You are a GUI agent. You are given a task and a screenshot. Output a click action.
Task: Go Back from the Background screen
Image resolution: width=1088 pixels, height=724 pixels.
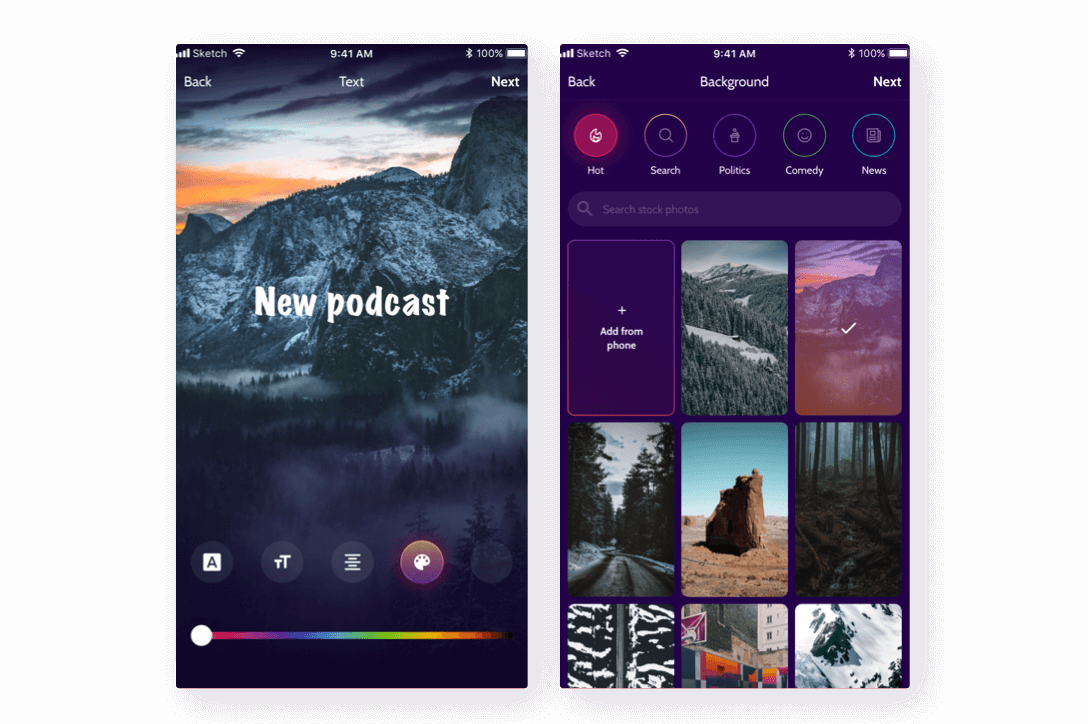581,81
